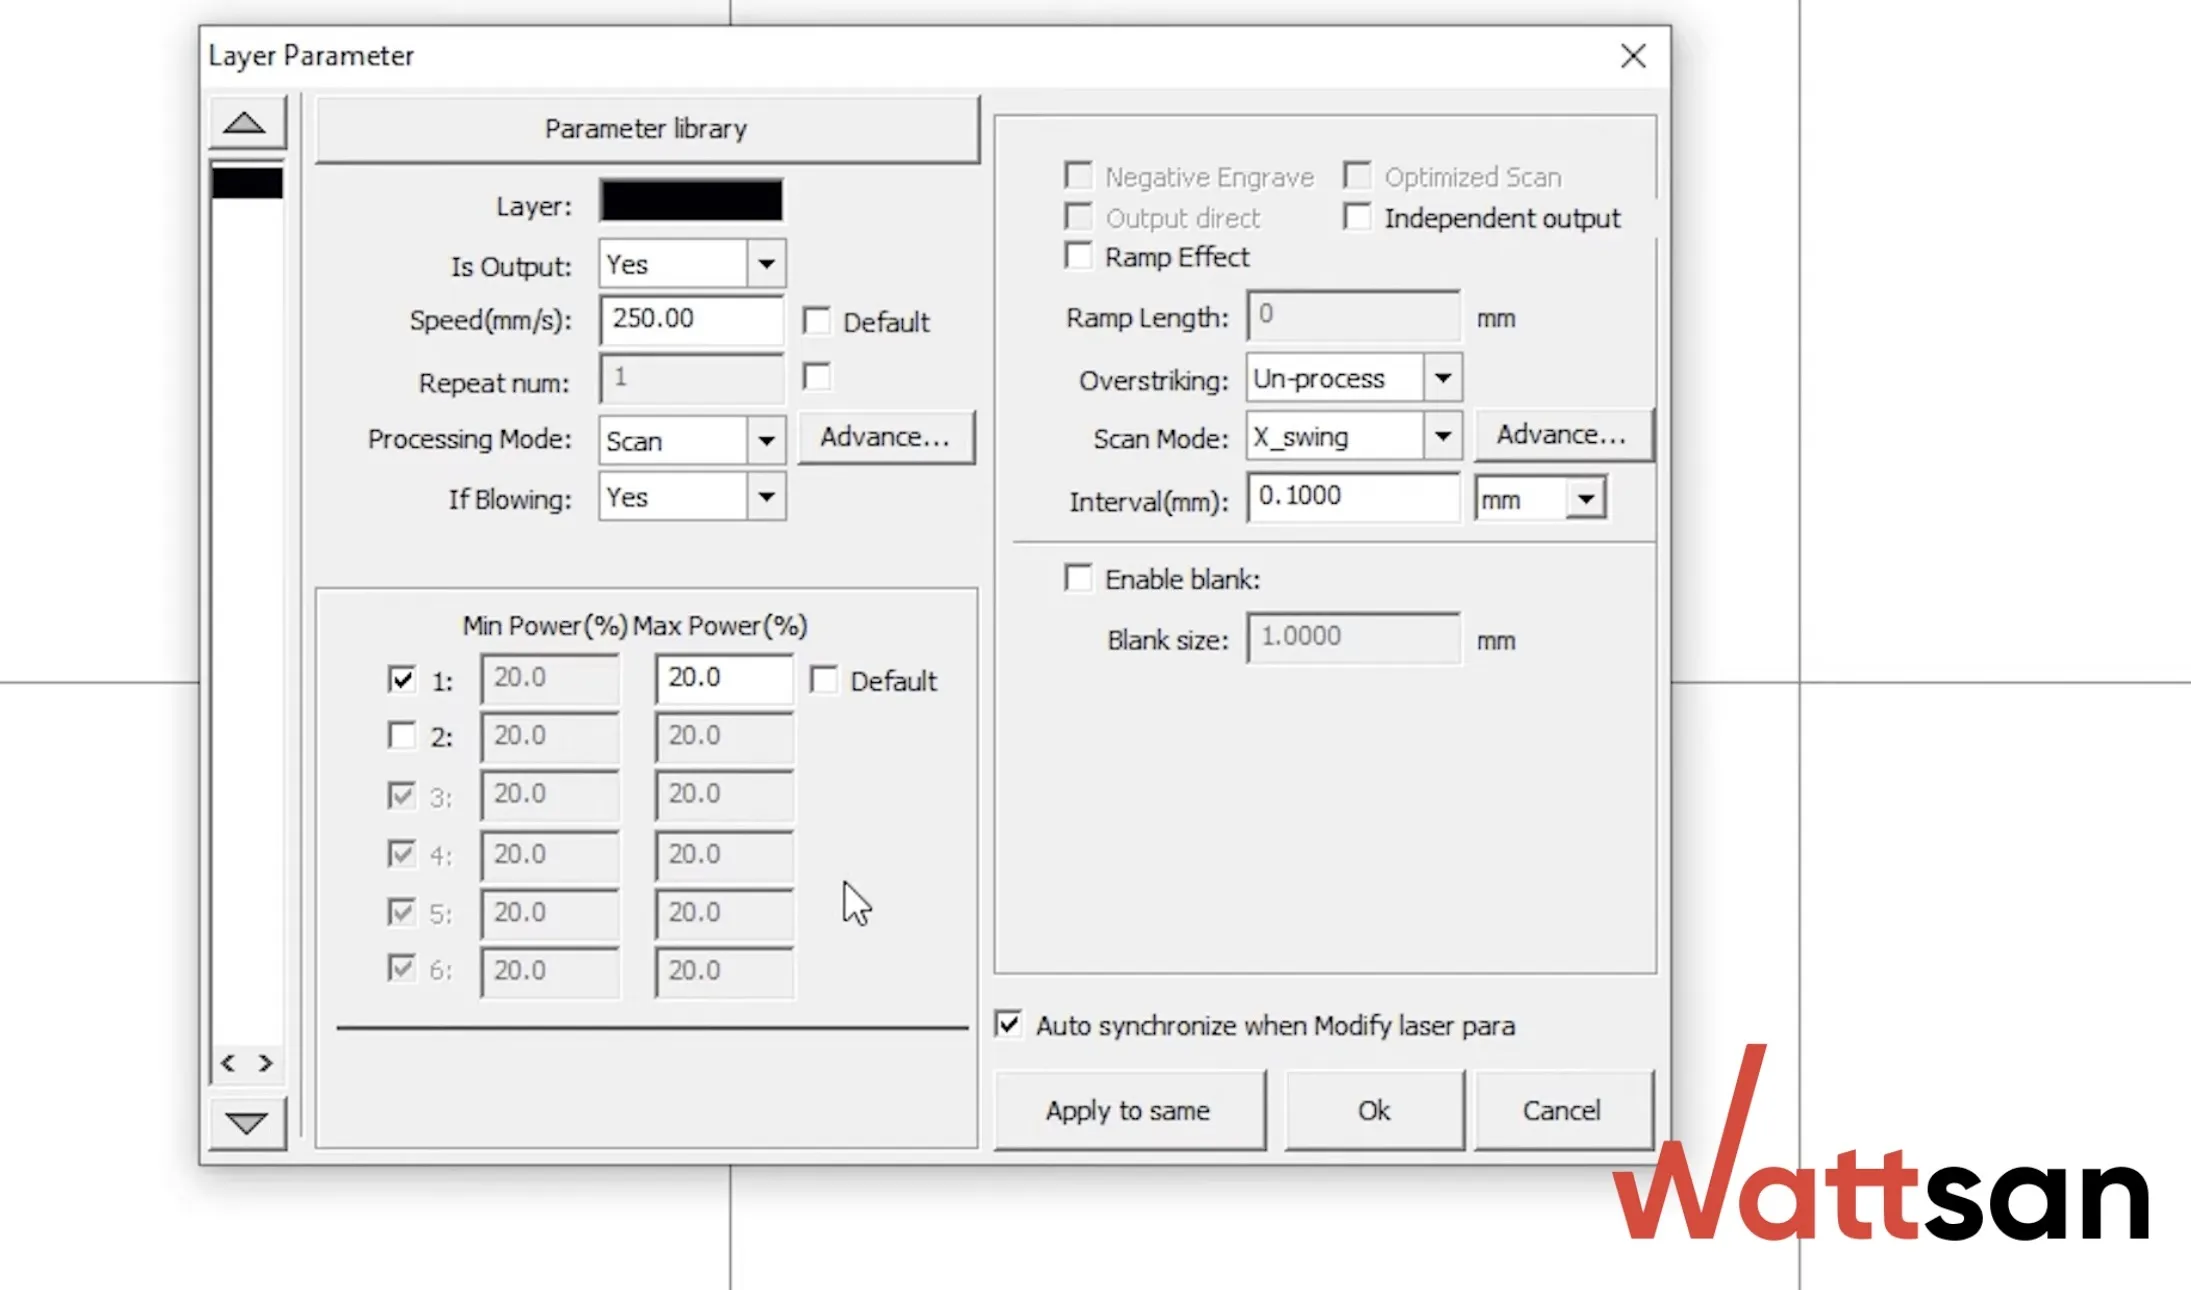Expand the Processing Mode dropdown
2191x1290 pixels.
pos(766,440)
